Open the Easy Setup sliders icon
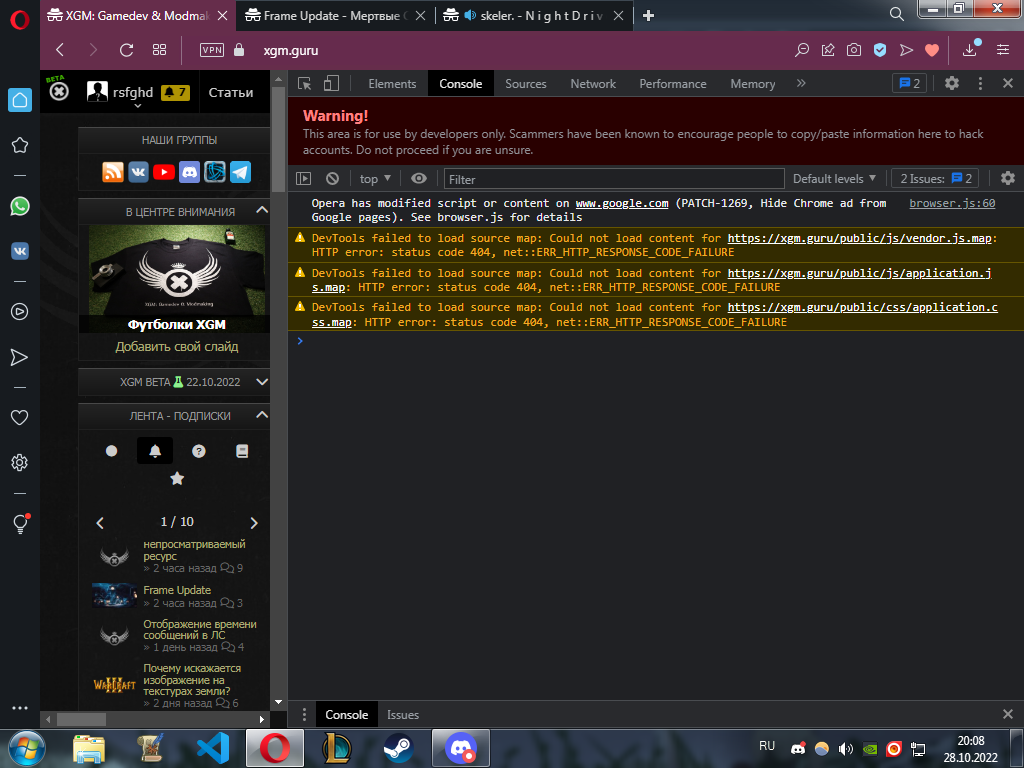The image size is (1024, 768). (1003, 50)
